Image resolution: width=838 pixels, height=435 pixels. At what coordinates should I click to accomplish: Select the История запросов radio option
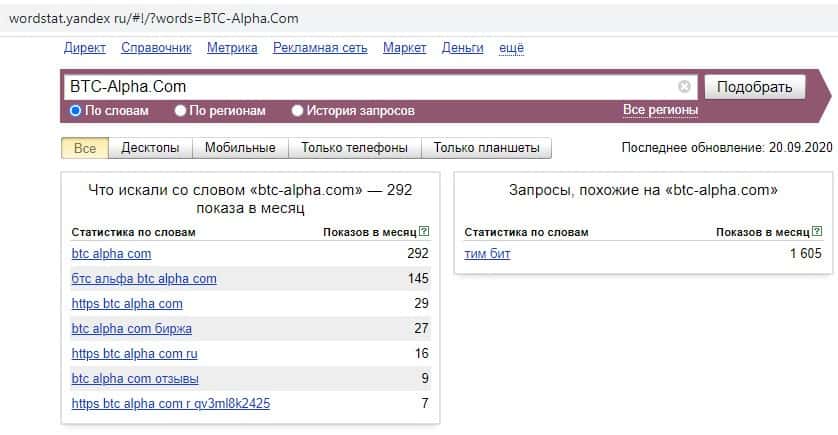[x=297, y=111]
